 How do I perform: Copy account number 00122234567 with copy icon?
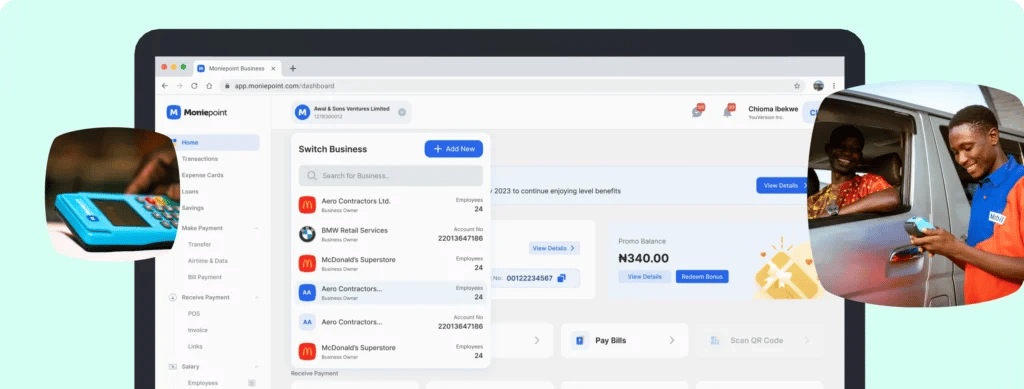(561, 278)
